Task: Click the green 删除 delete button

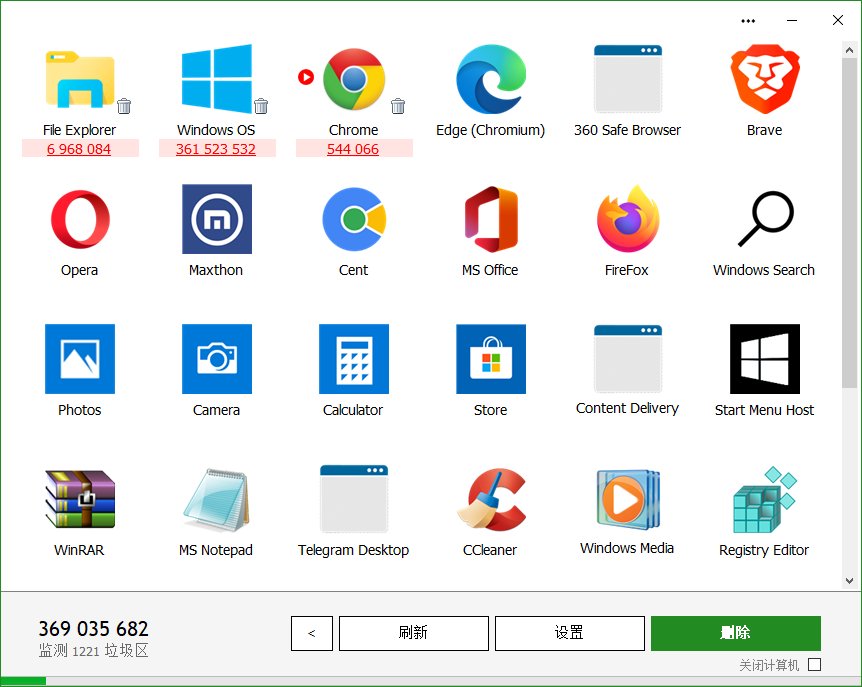Action: [x=736, y=633]
